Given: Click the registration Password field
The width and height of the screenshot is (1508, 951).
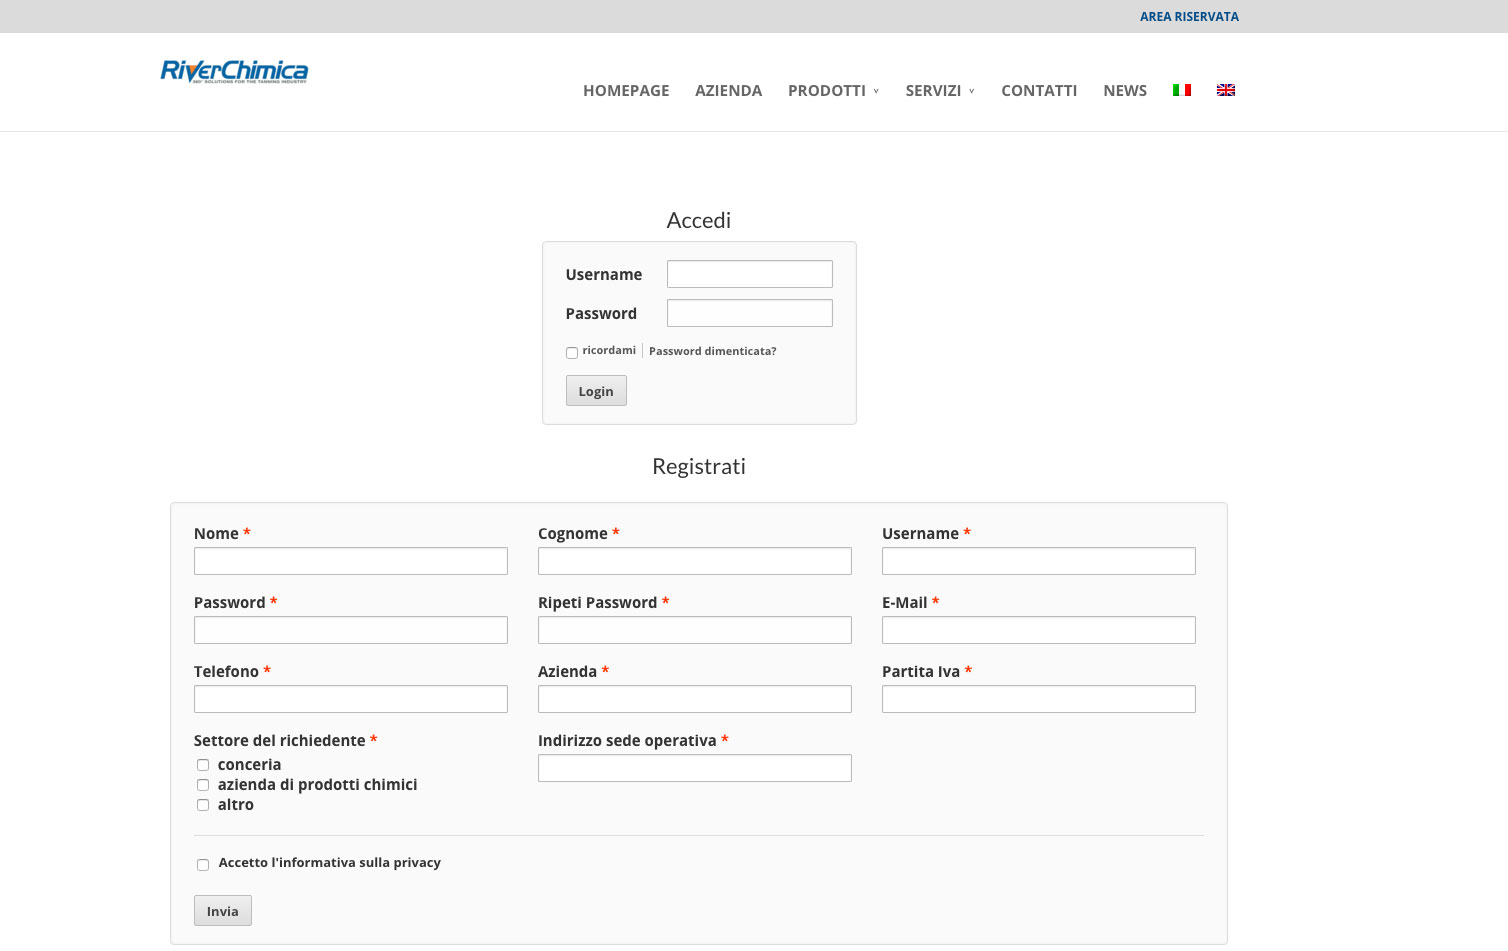Looking at the screenshot, I should pyautogui.click(x=351, y=630).
